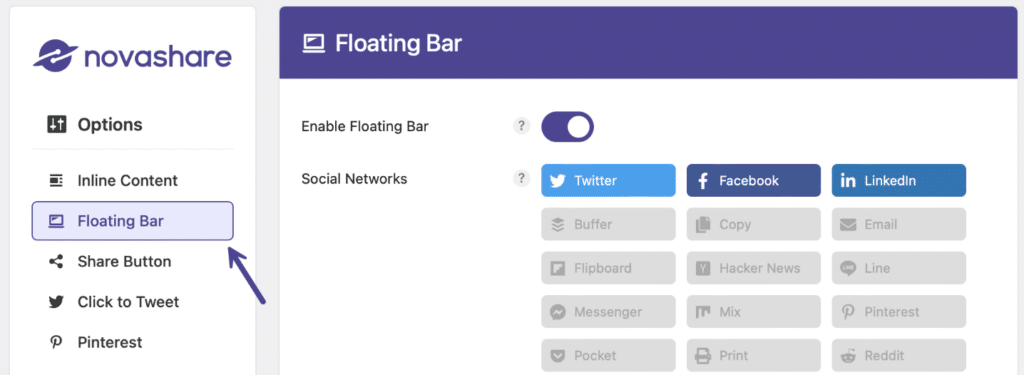Click the help icon beside Social Networks

pyautogui.click(x=520, y=178)
